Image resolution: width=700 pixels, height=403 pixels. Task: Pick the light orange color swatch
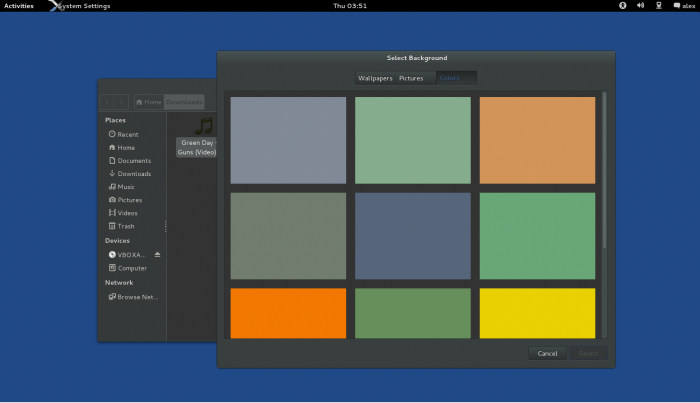[537, 140]
